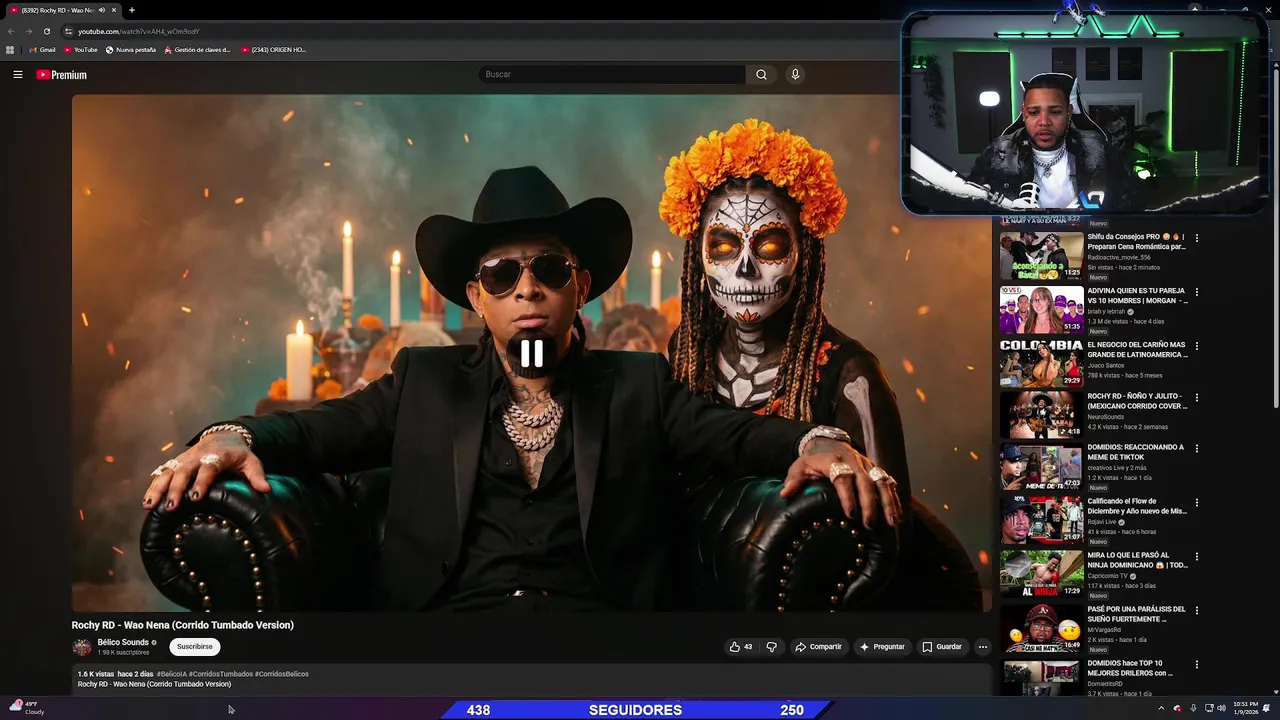Save video using Guardar button

tap(942, 647)
